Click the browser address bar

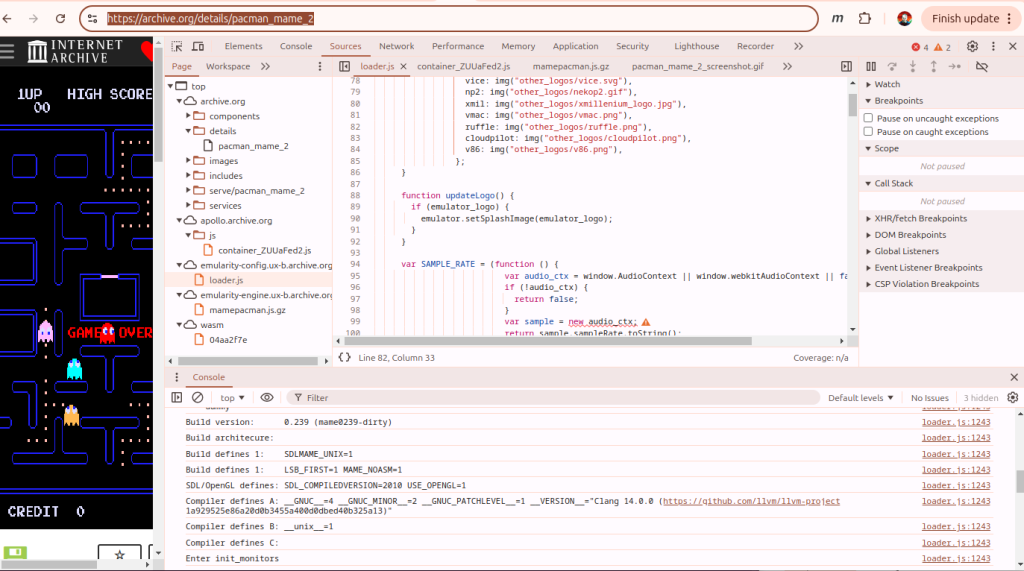pyautogui.click(x=449, y=18)
